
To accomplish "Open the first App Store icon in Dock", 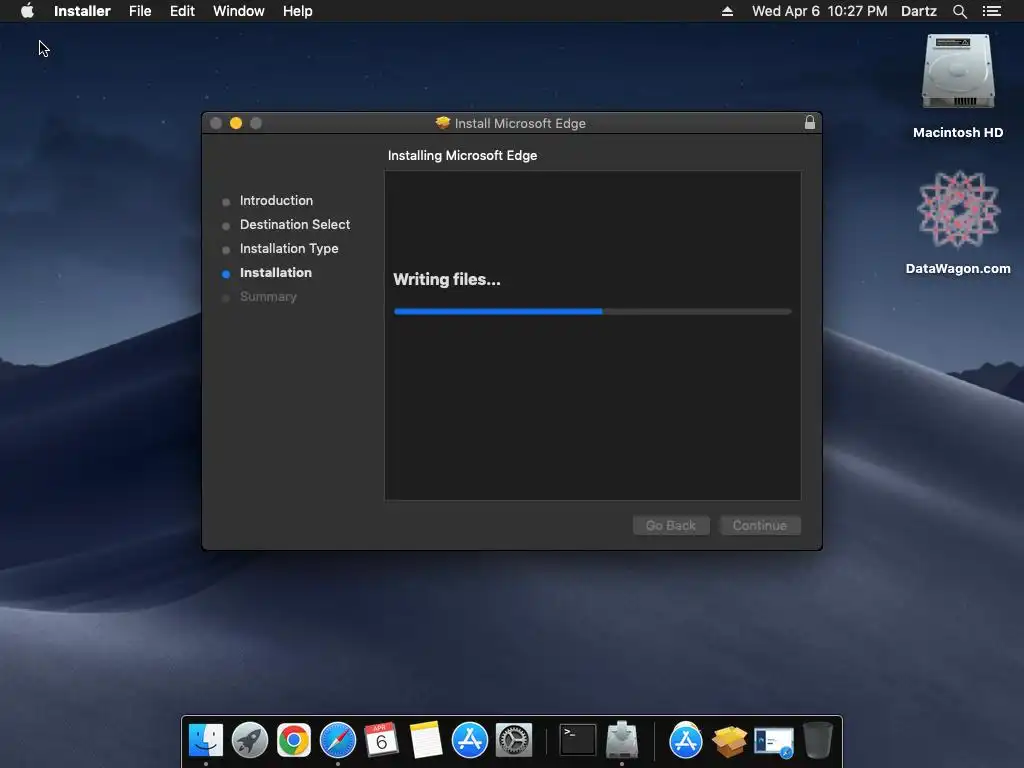I will pos(470,740).
